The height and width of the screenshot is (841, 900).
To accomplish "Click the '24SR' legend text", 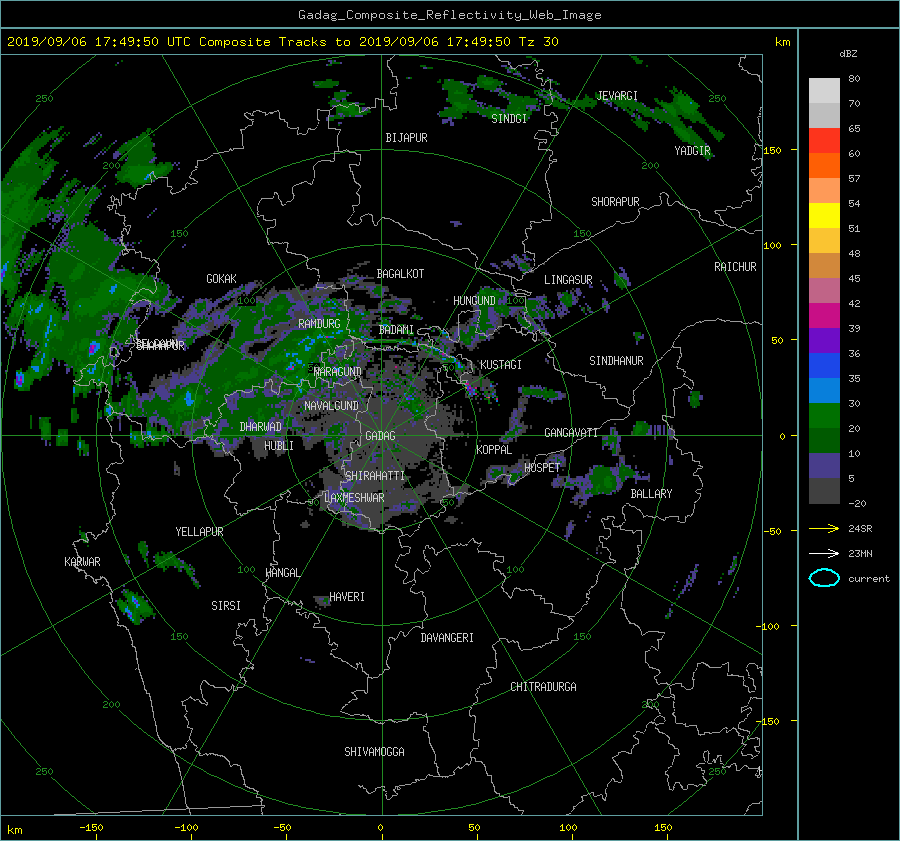I will point(860,528).
